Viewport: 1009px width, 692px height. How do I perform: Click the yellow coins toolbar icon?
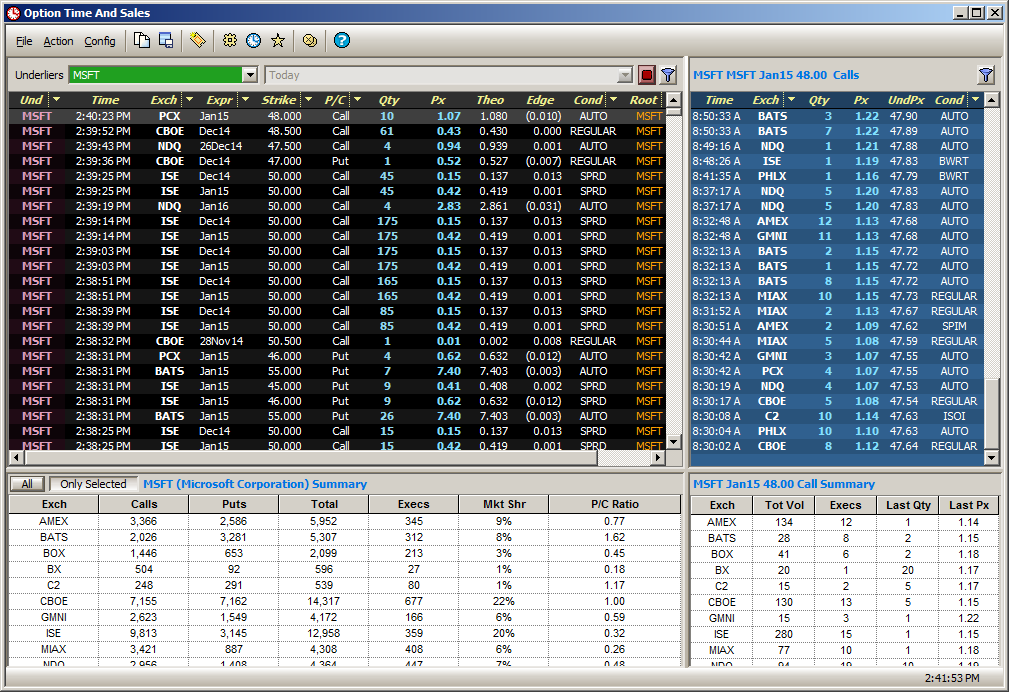pyautogui.click(x=310, y=41)
